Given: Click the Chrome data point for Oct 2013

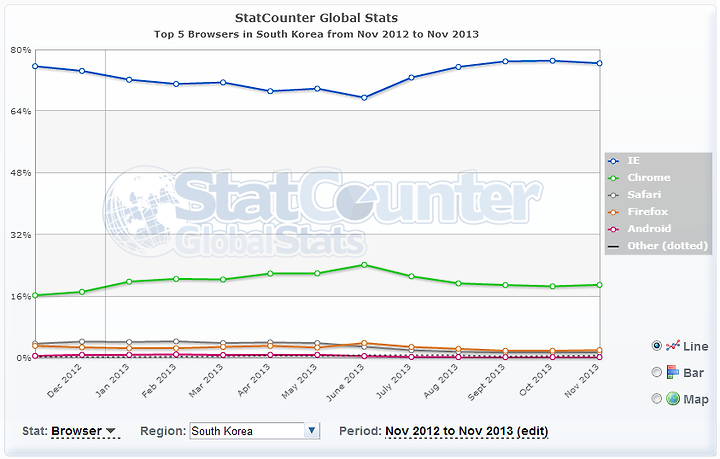Looking at the screenshot, I should 552,286.
